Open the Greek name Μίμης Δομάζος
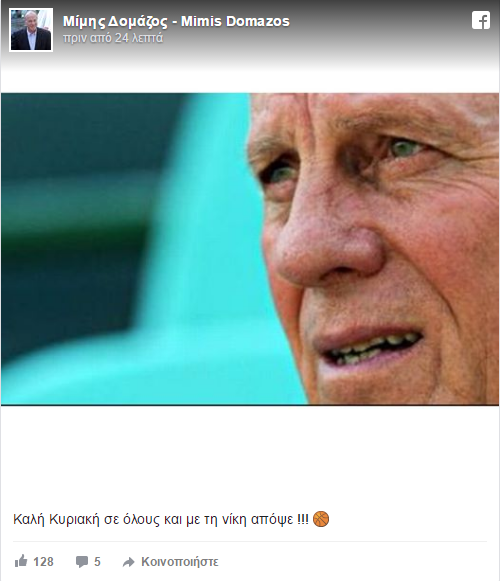The image size is (501, 581). point(115,21)
